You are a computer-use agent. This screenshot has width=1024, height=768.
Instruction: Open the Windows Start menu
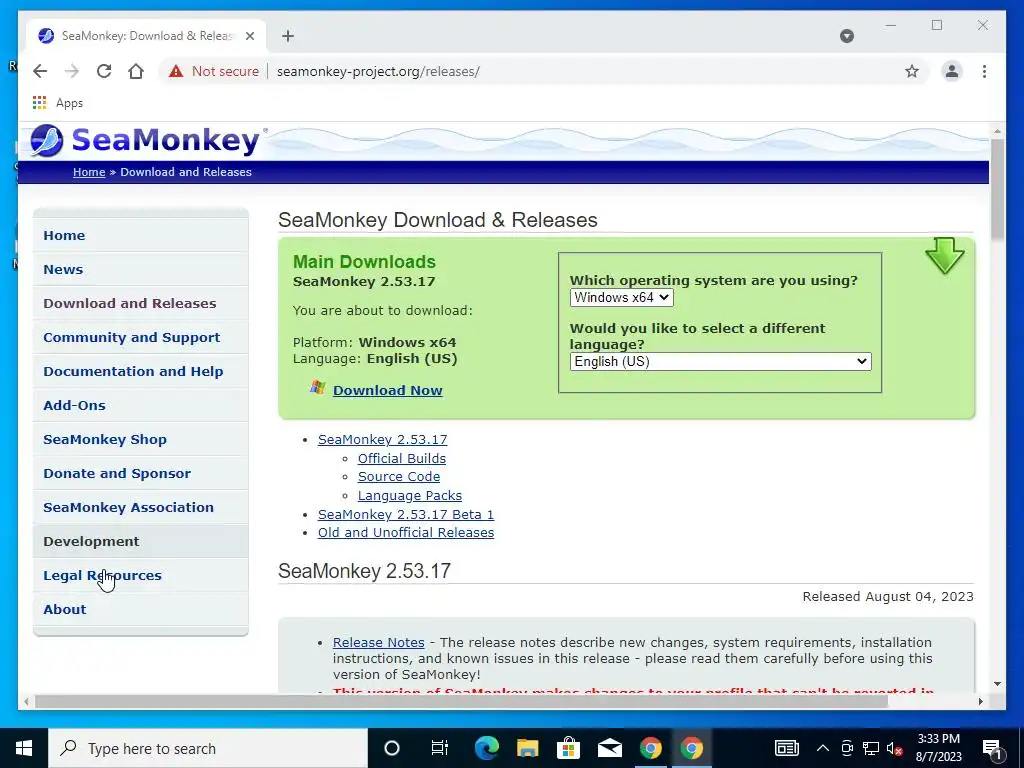tap(24, 748)
